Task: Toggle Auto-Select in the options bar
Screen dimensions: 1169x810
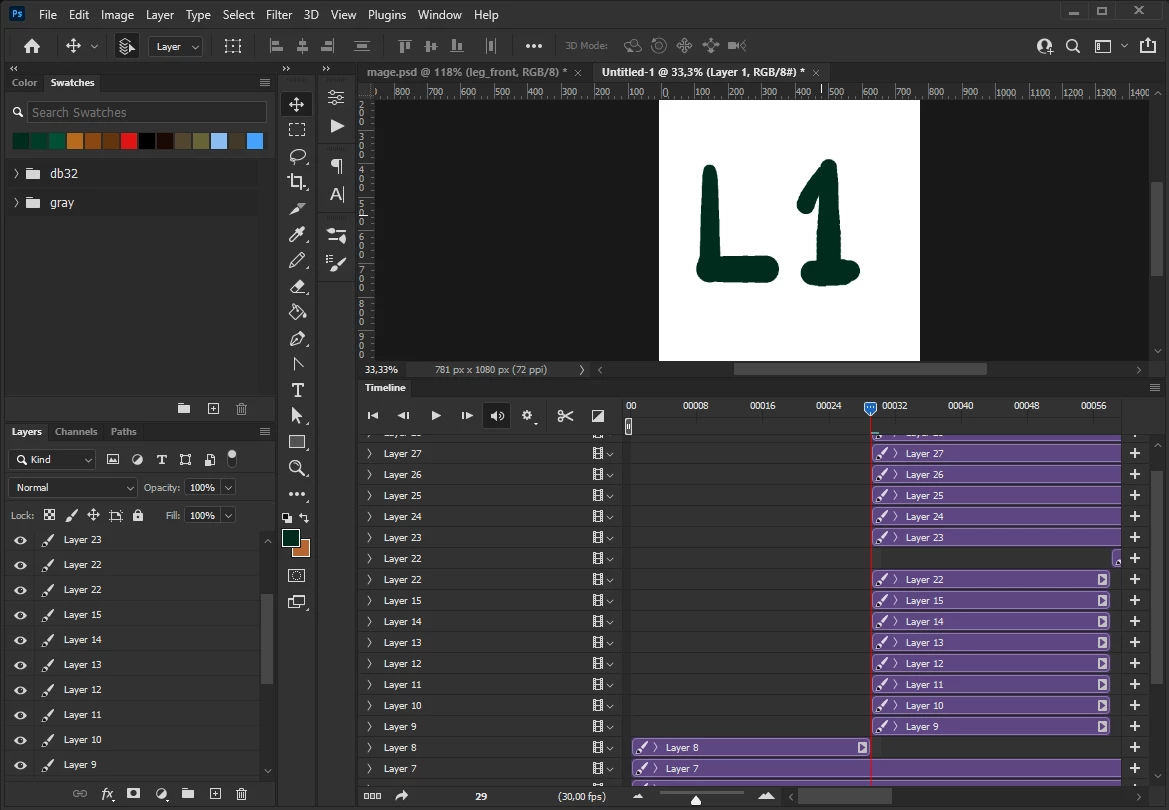Action: click(126, 46)
